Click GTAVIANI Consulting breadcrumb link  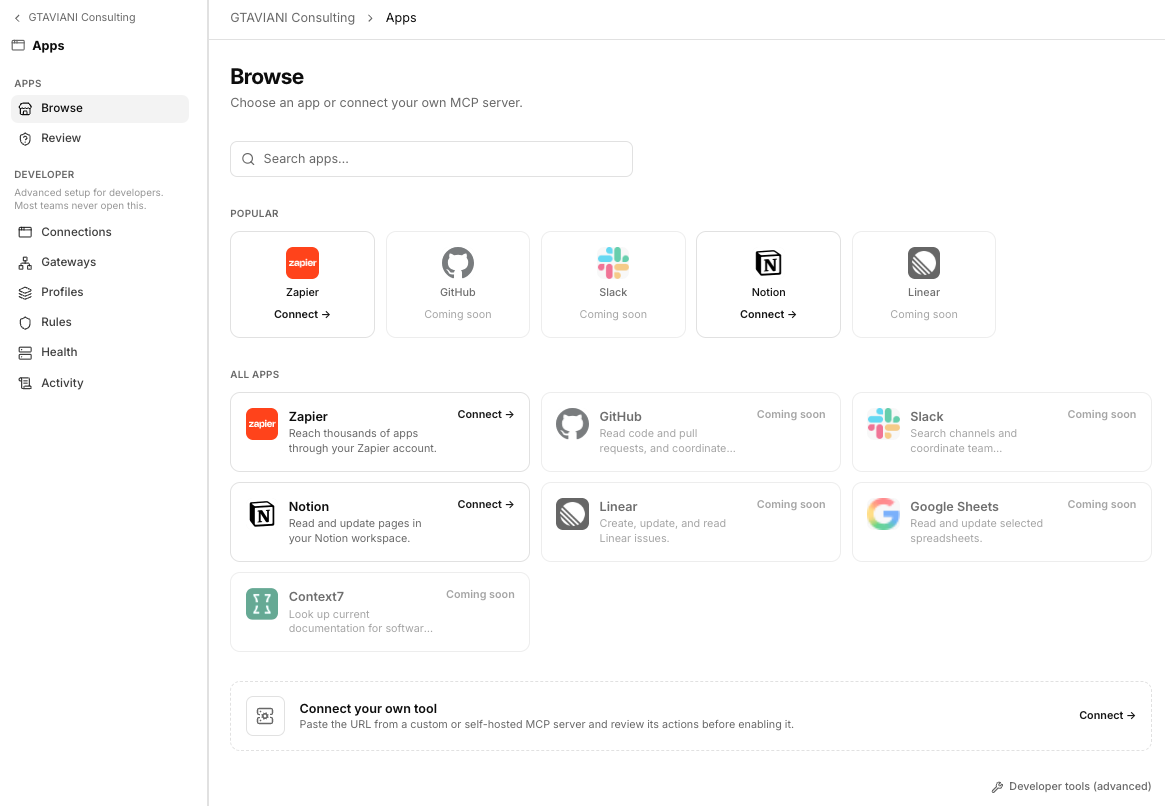(x=292, y=18)
